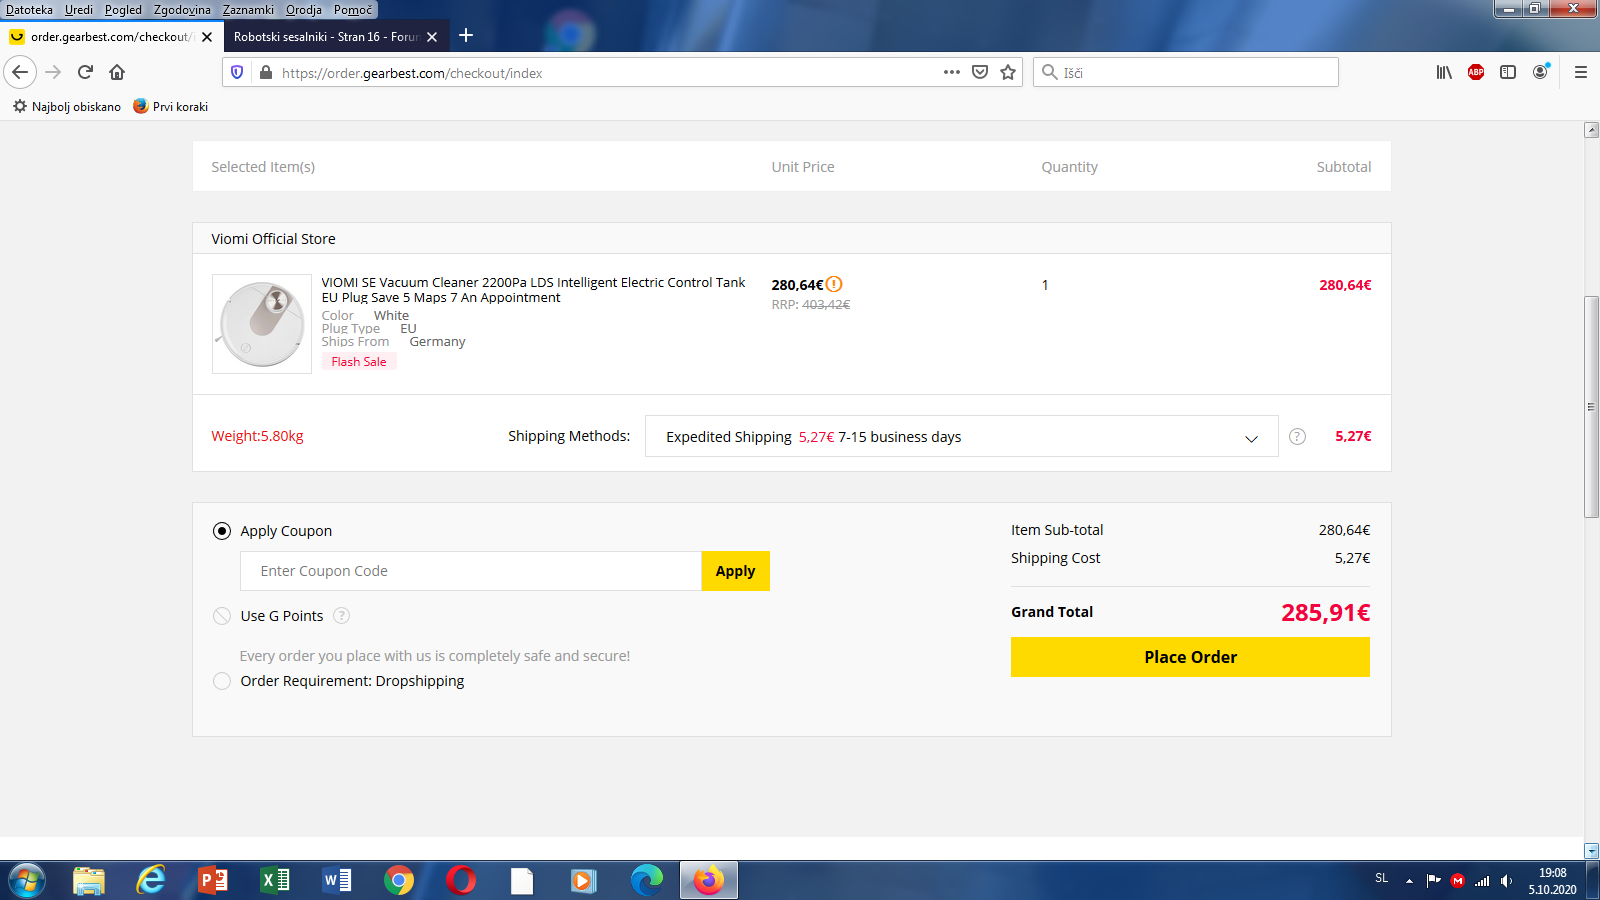This screenshot has height=900, width=1600.
Task: Open the Firefox hamburger menu
Action: 1580,72
